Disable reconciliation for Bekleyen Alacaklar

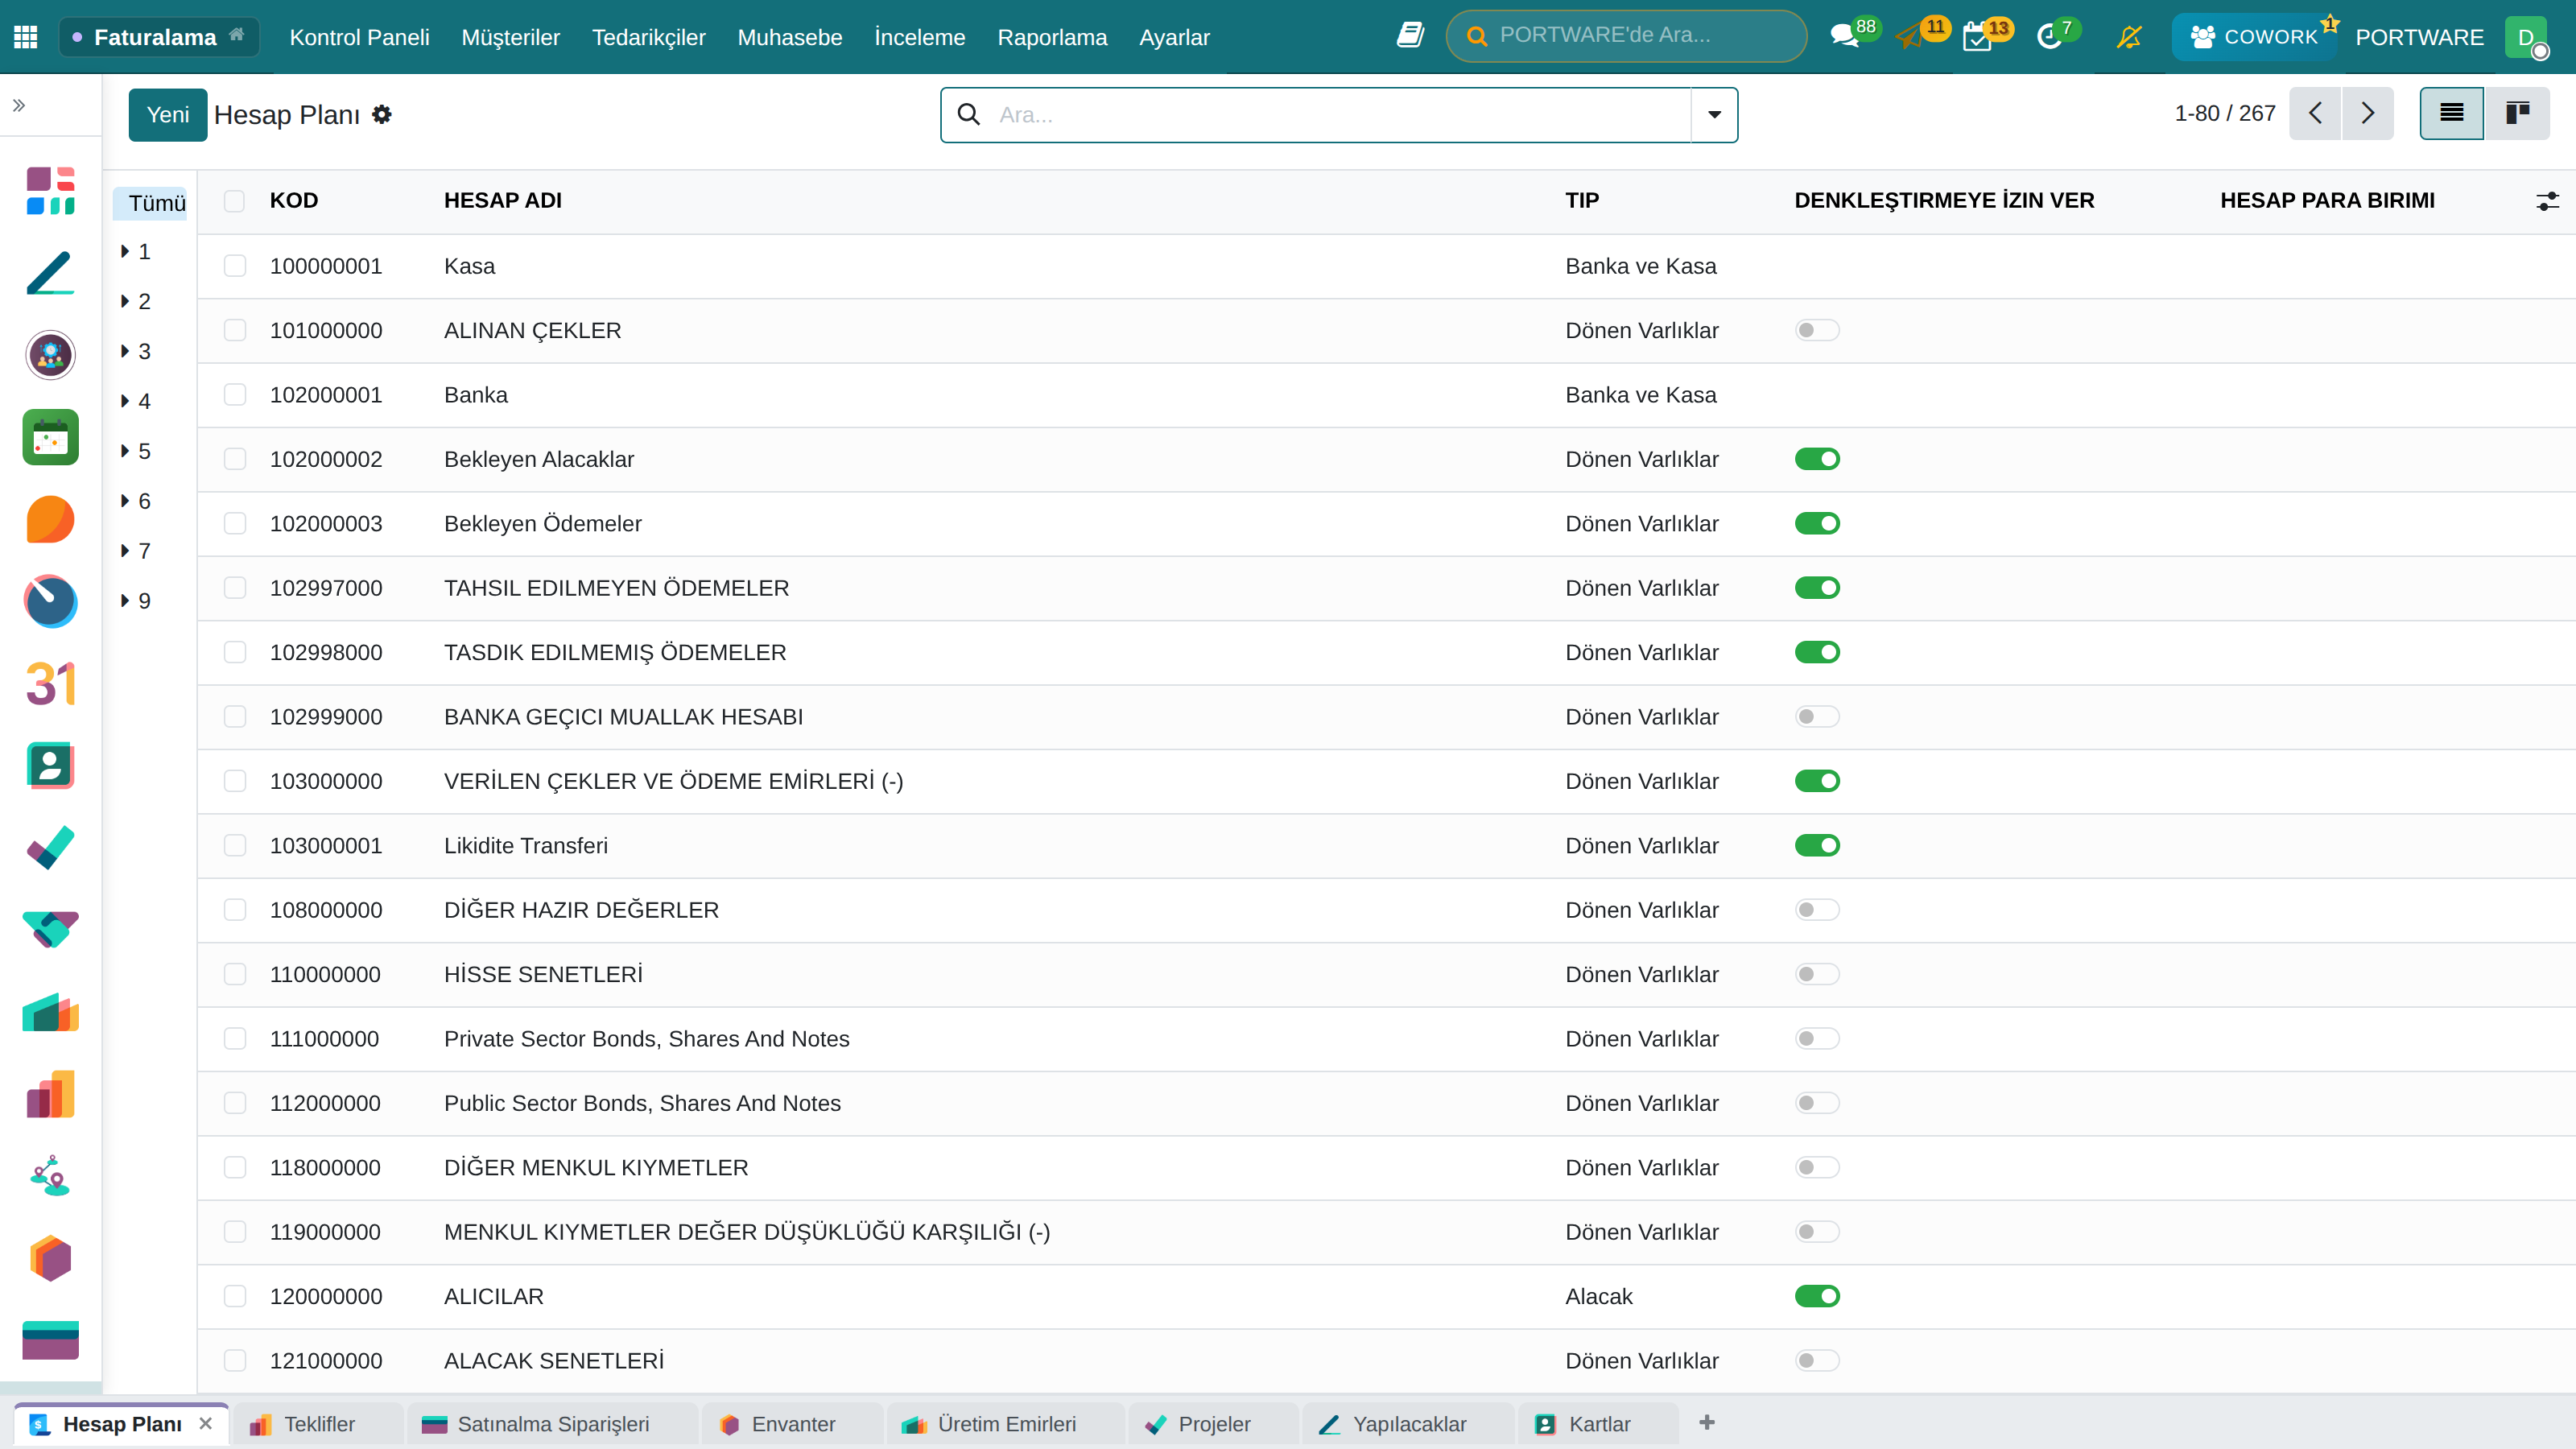1817,459
